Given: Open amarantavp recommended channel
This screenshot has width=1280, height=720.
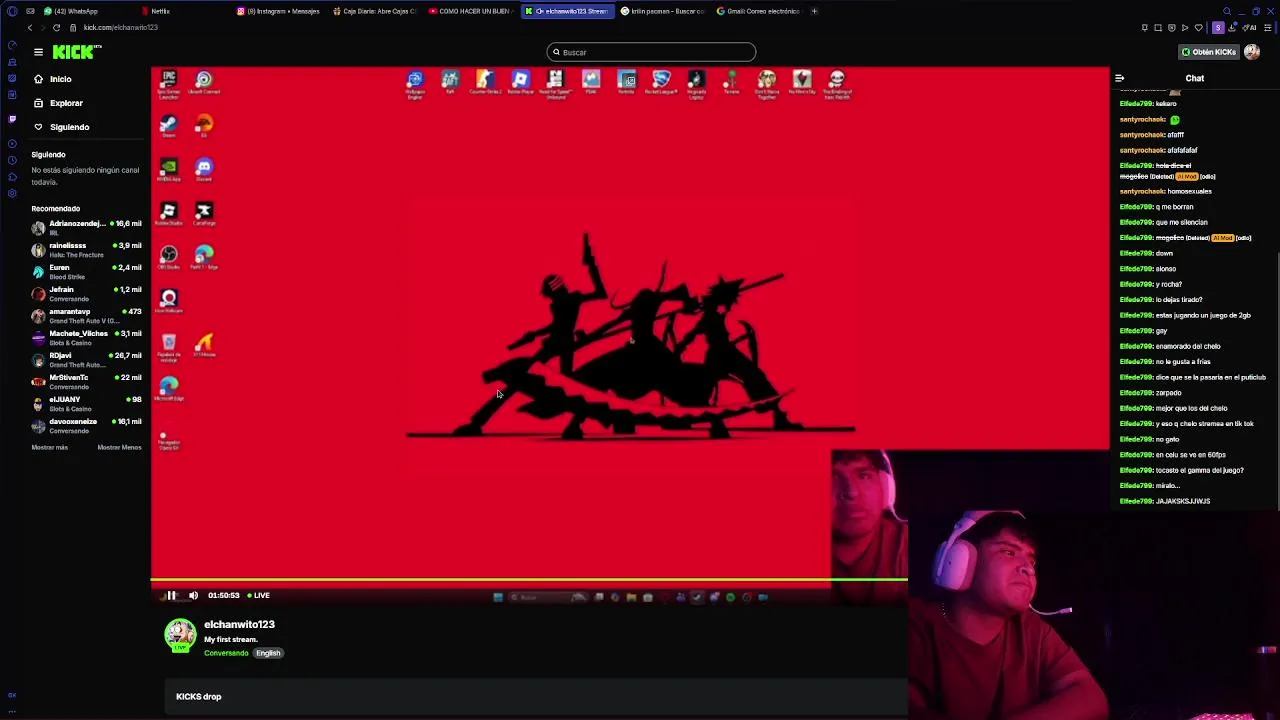Looking at the screenshot, I should [86, 316].
